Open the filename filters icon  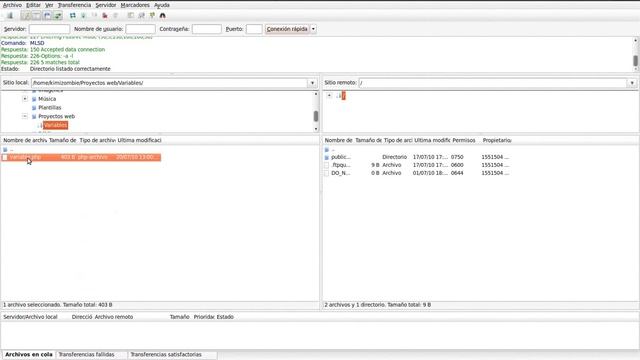[x=131, y=16]
